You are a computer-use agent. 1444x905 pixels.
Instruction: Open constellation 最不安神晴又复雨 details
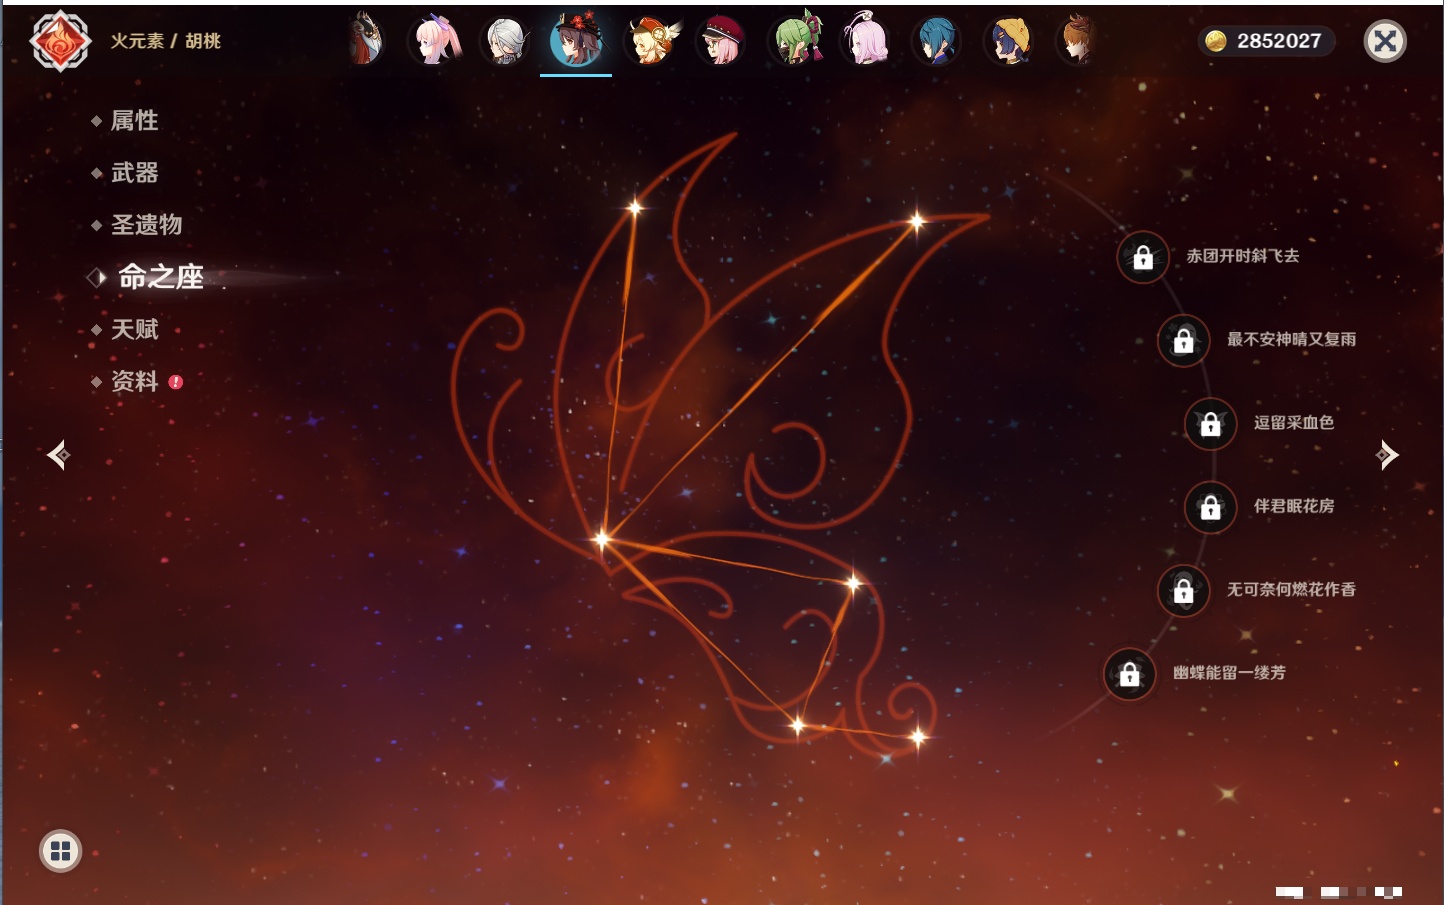1290,340
